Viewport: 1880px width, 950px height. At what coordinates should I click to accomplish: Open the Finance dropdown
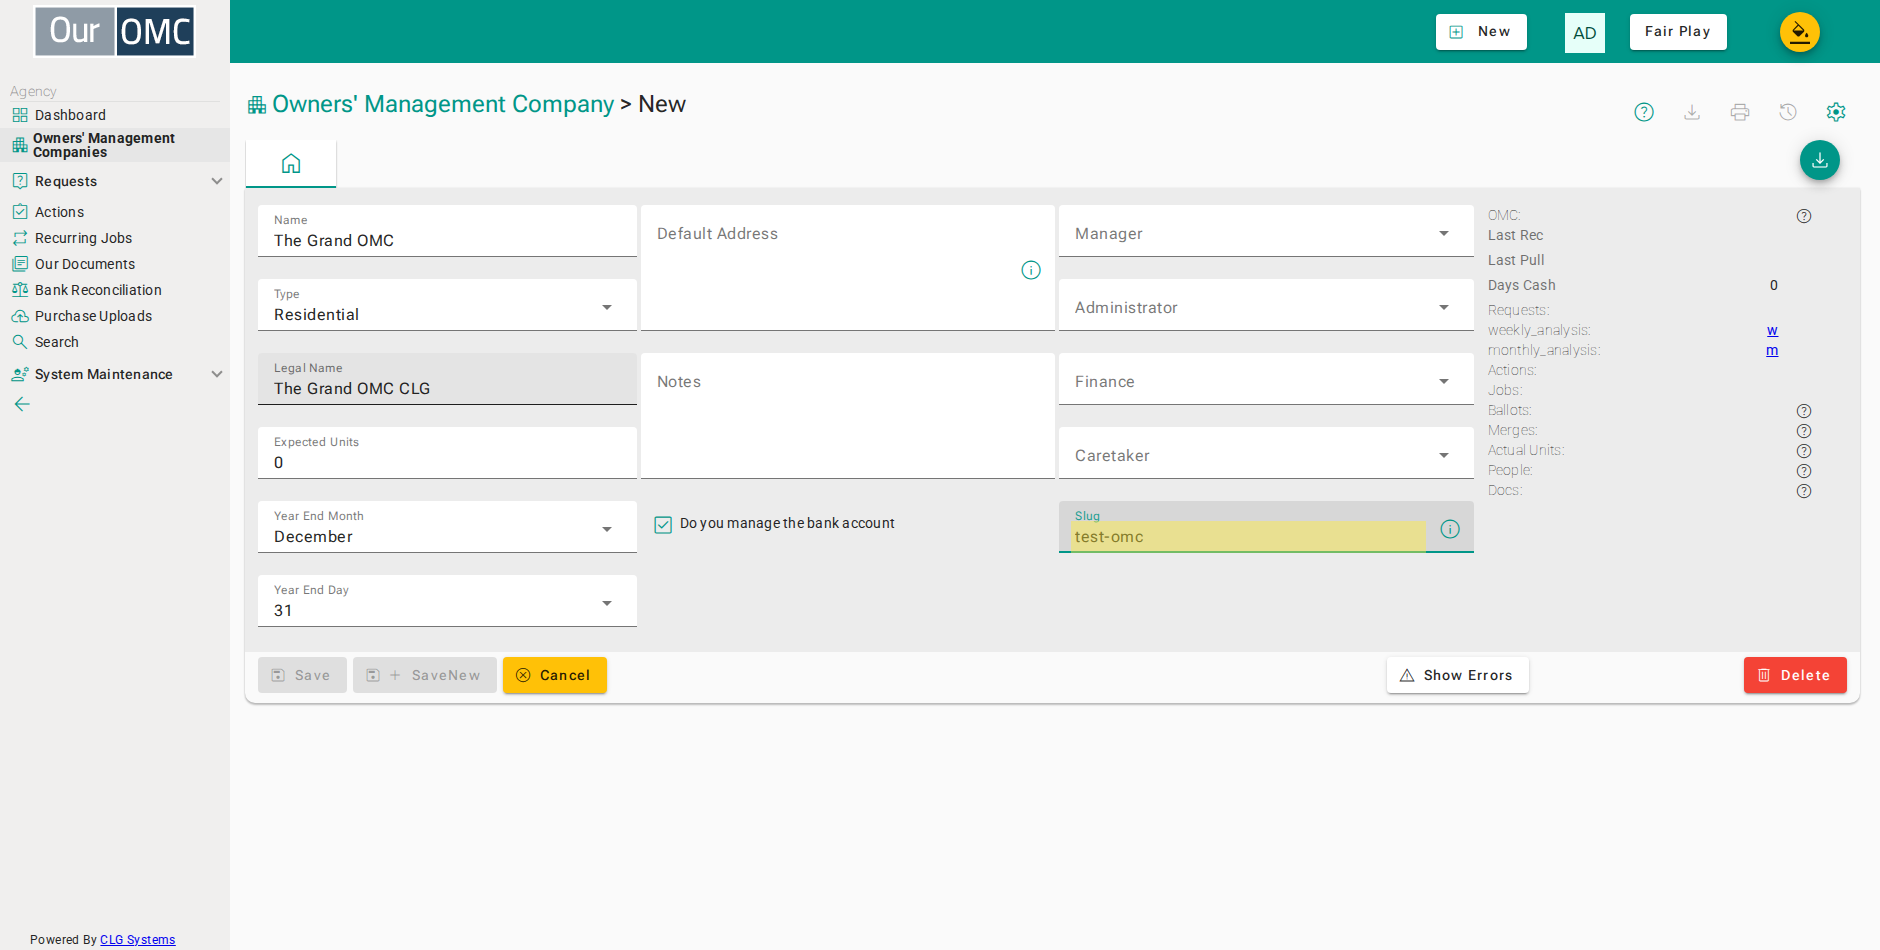coord(1266,379)
